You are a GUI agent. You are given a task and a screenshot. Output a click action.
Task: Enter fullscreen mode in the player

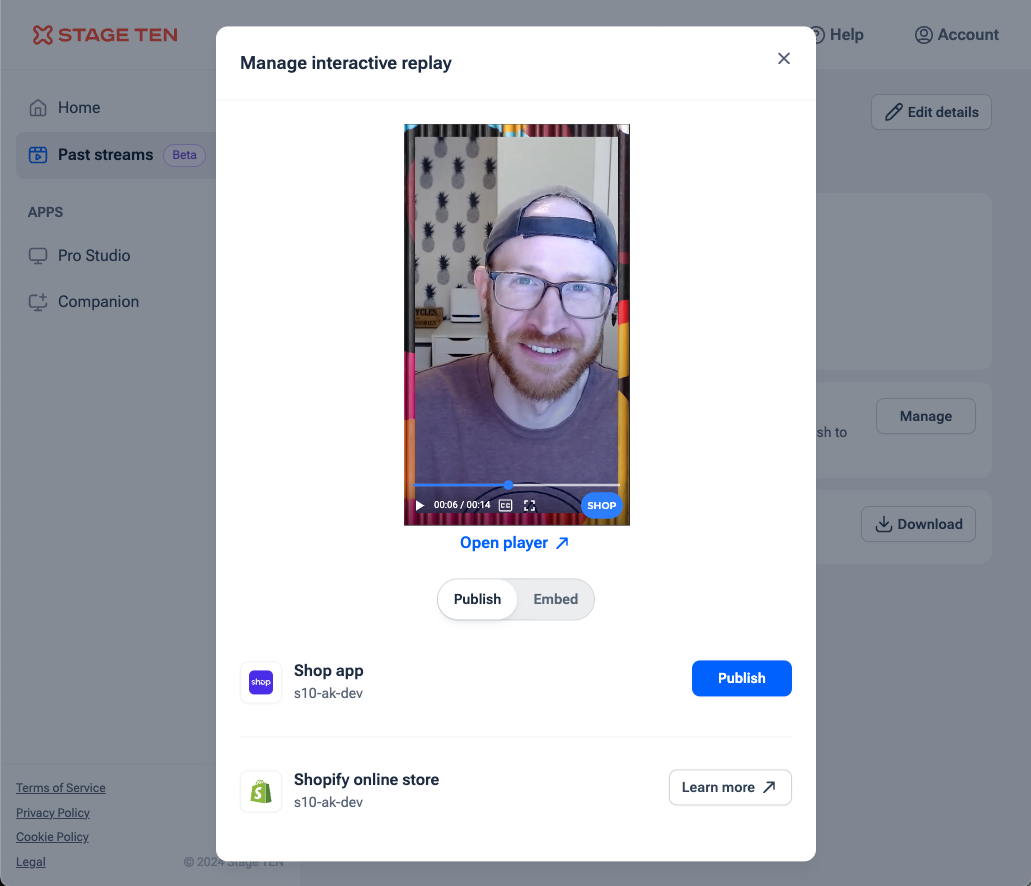(x=529, y=505)
